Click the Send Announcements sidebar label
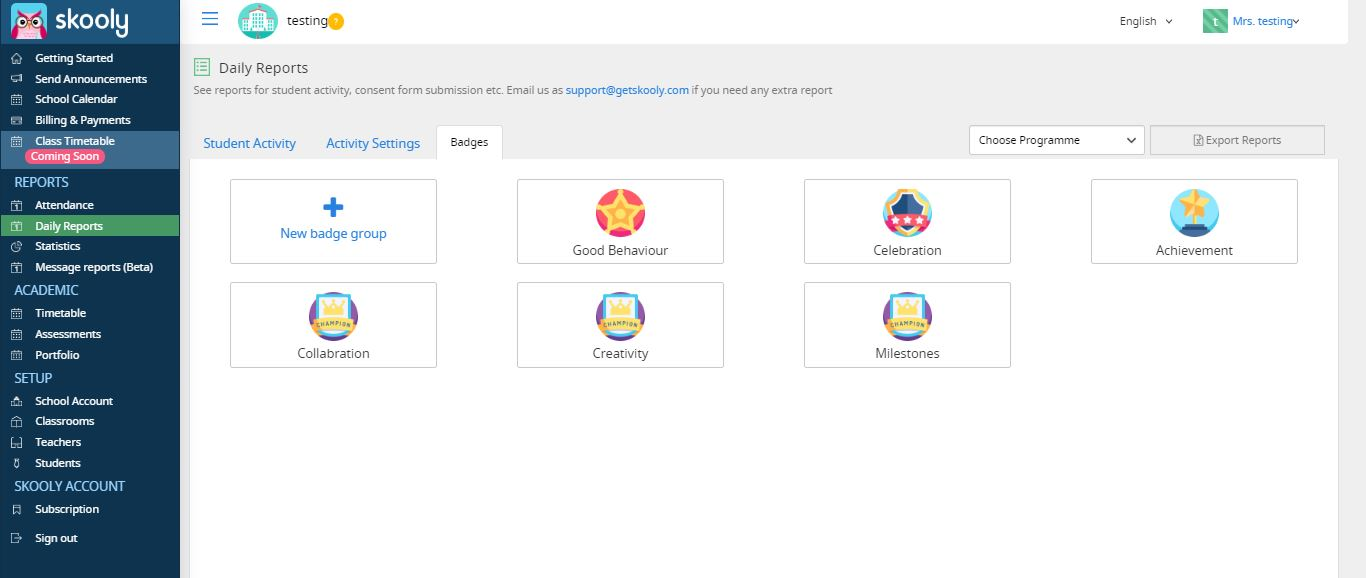Screen dimensions: 1366x578 pyautogui.click(x=91, y=79)
